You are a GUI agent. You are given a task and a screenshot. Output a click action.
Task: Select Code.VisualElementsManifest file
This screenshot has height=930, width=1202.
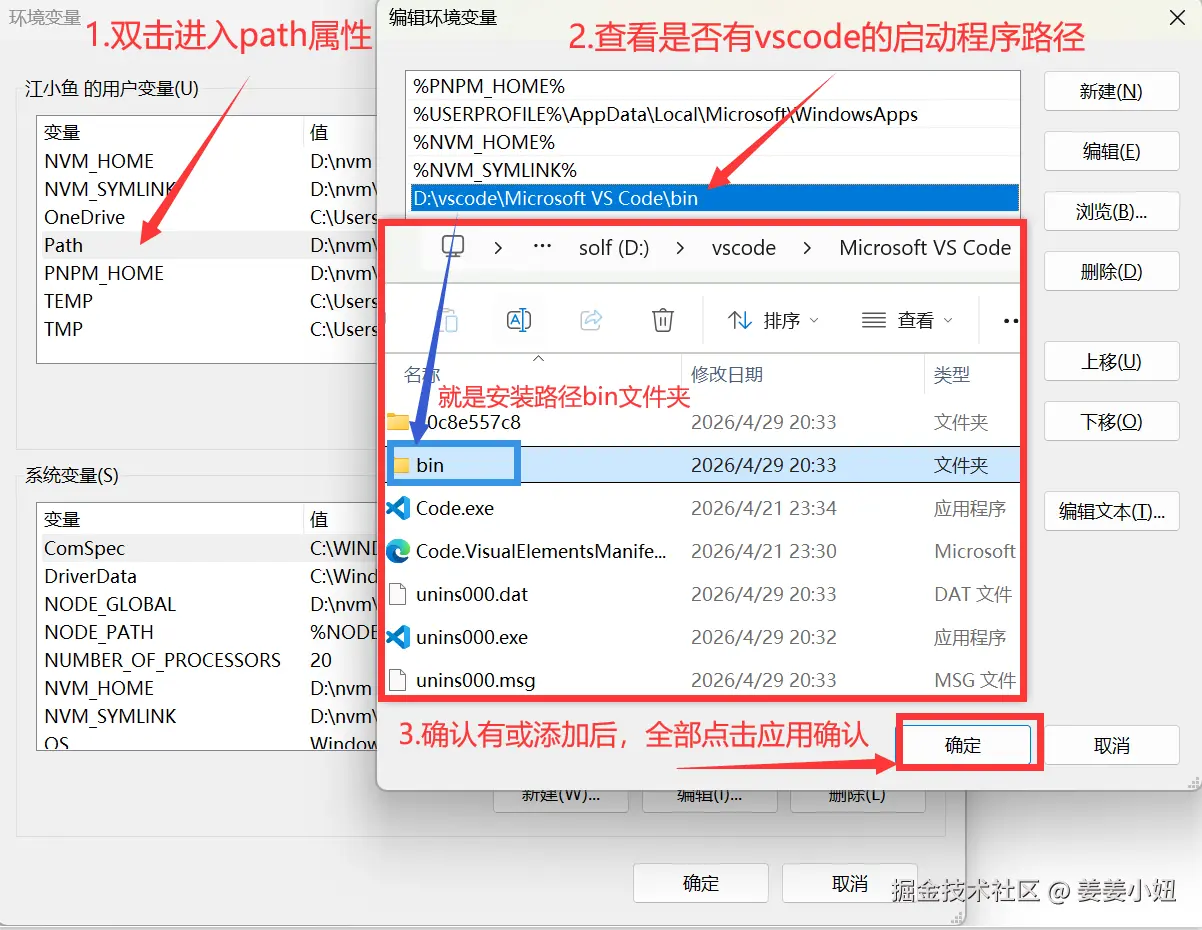(x=703, y=551)
